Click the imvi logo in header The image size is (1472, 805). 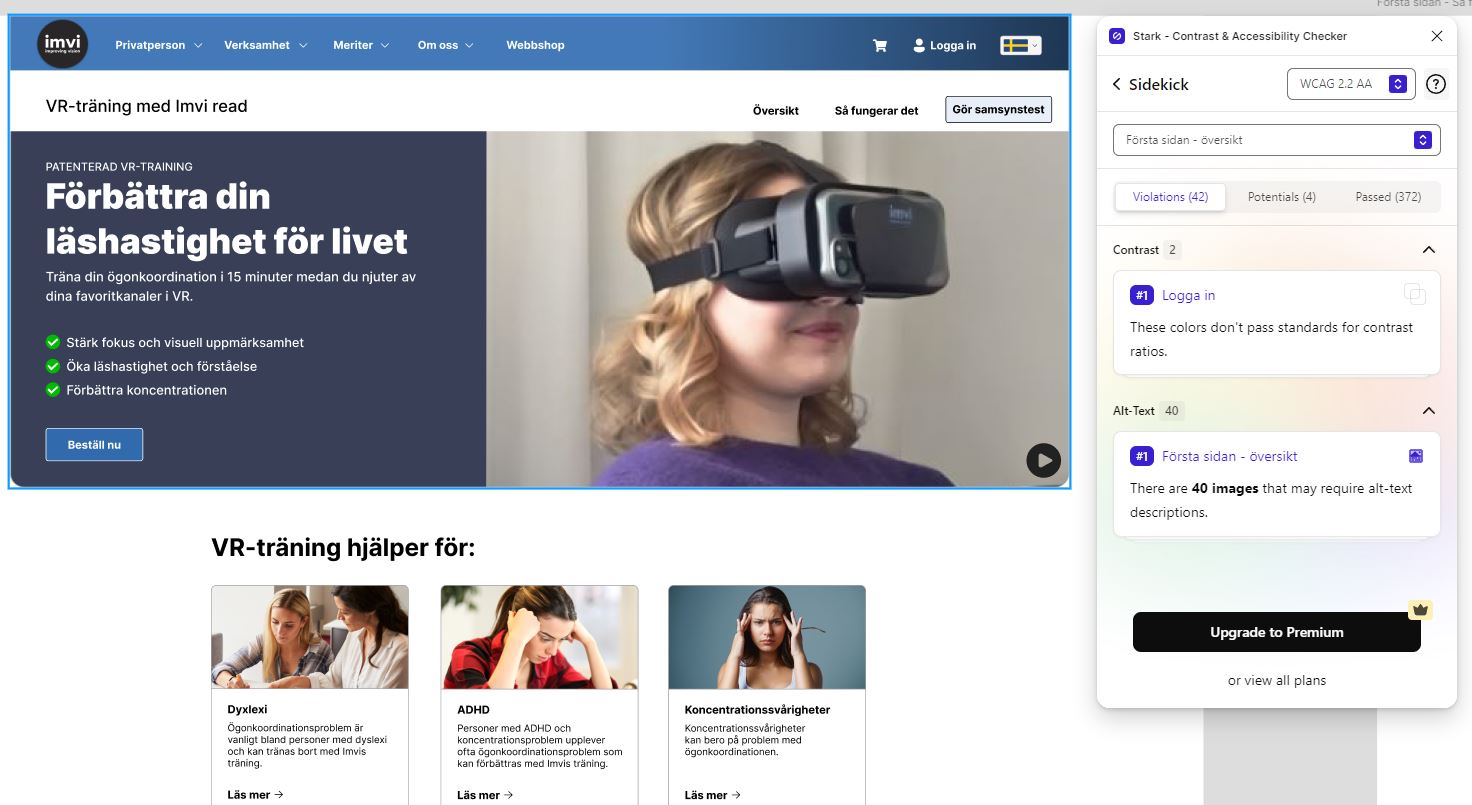(x=62, y=45)
